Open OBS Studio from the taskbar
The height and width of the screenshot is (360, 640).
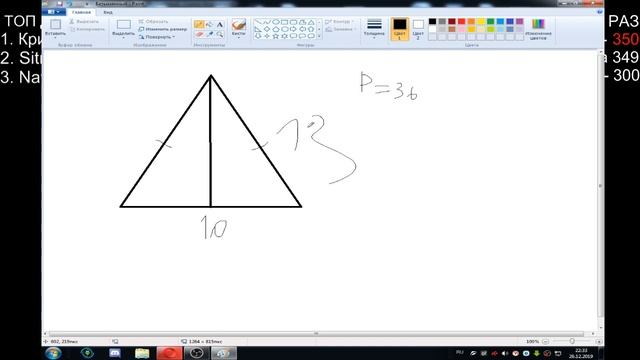click(197, 353)
